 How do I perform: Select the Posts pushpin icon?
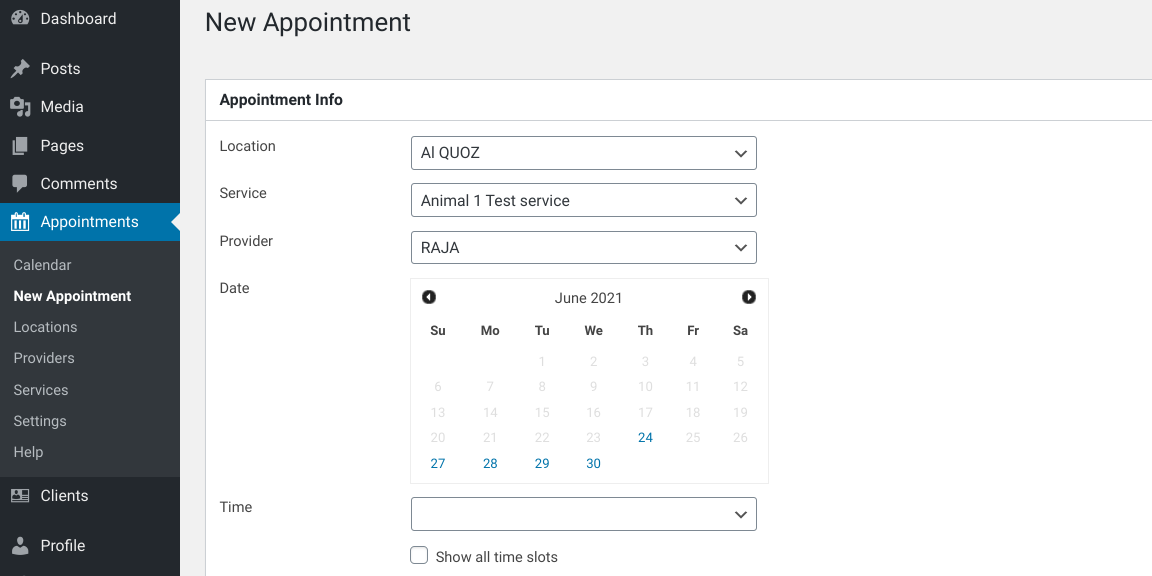[20, 68]
